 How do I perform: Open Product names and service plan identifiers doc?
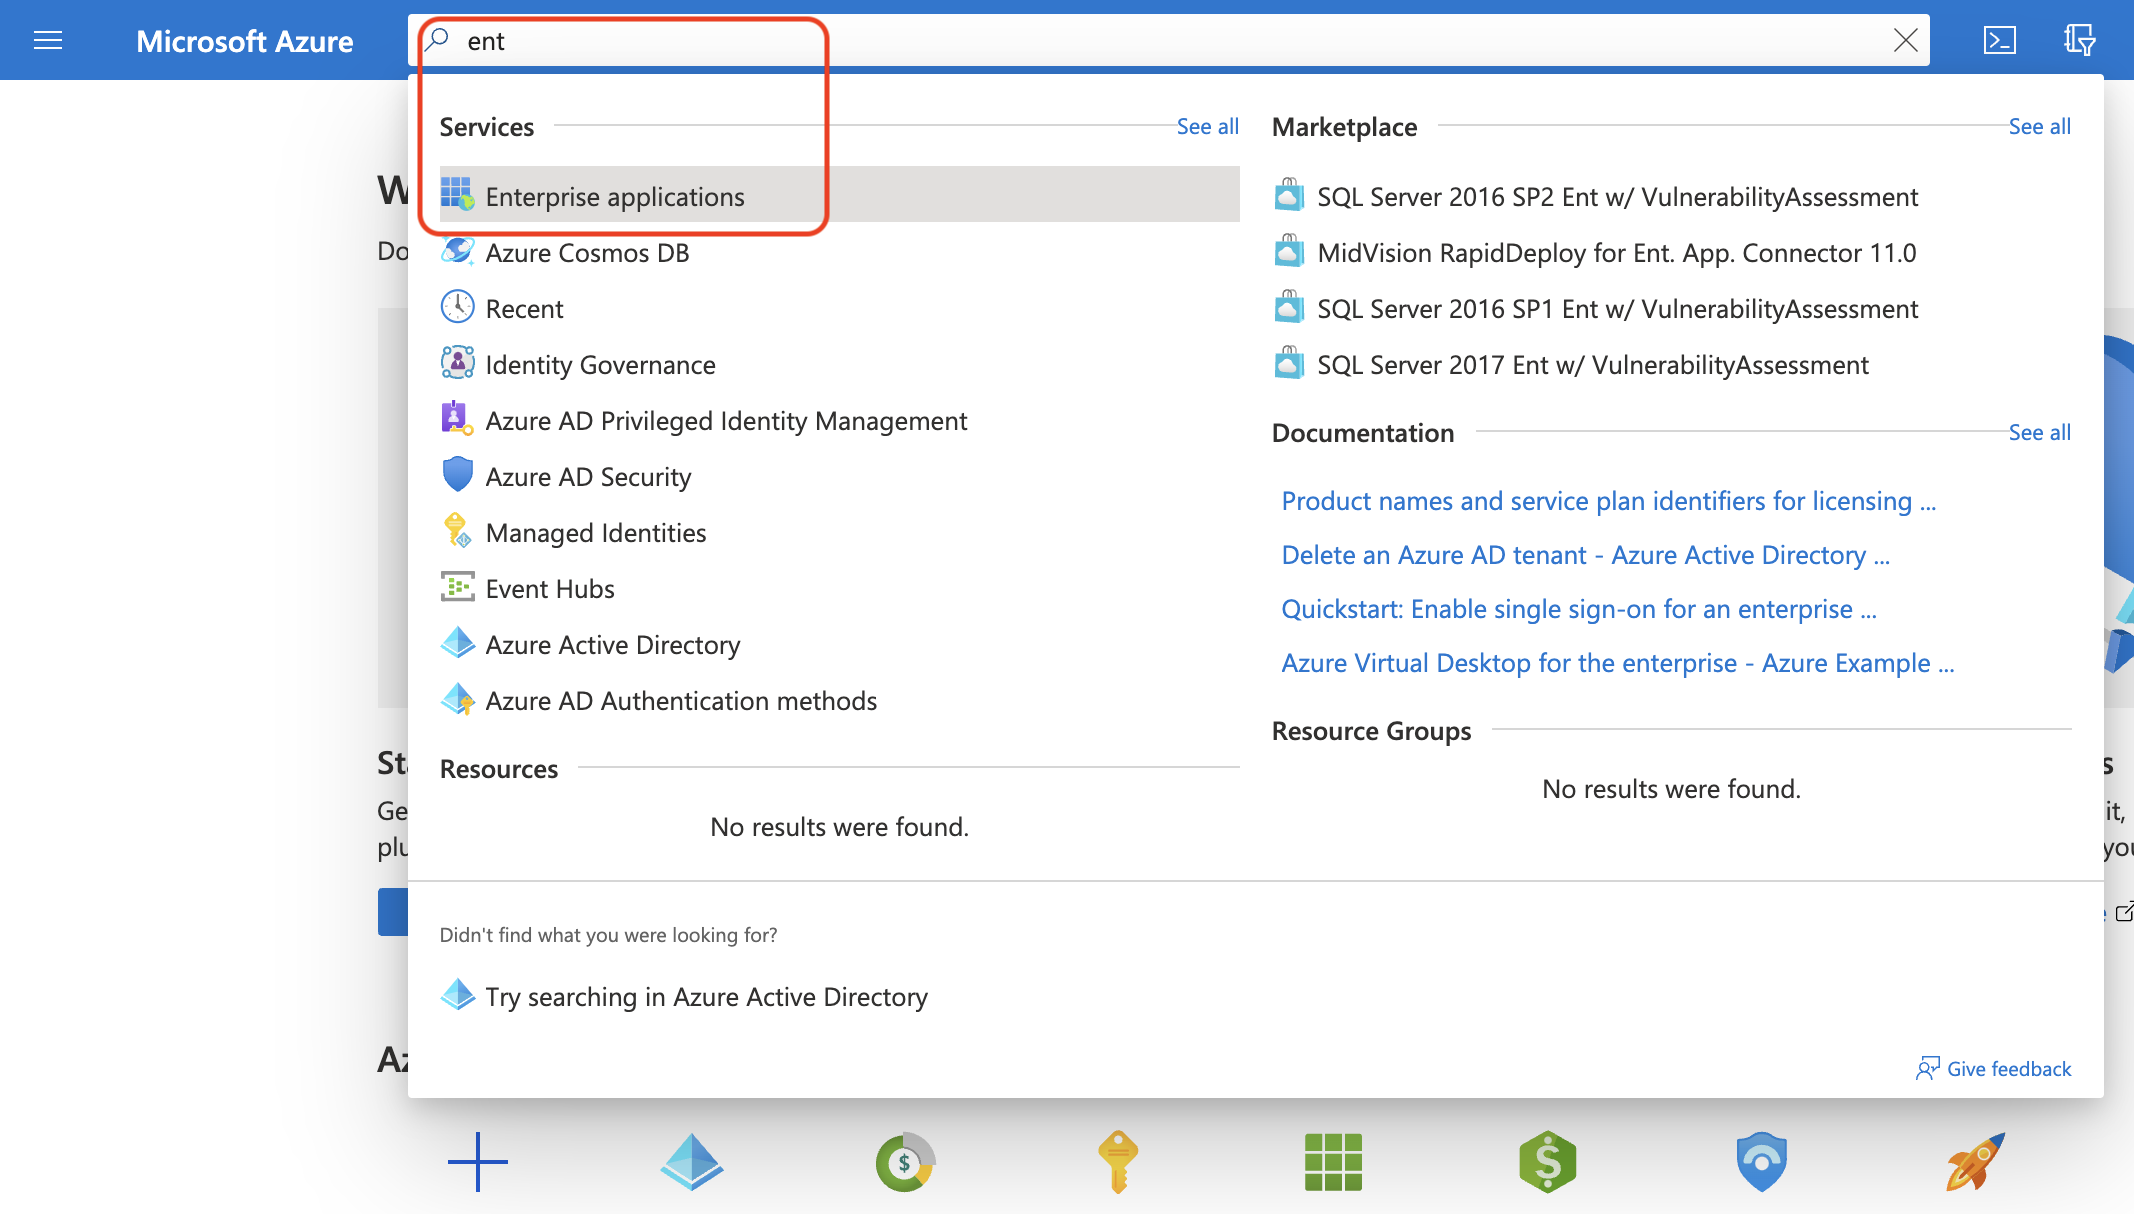1608,500
